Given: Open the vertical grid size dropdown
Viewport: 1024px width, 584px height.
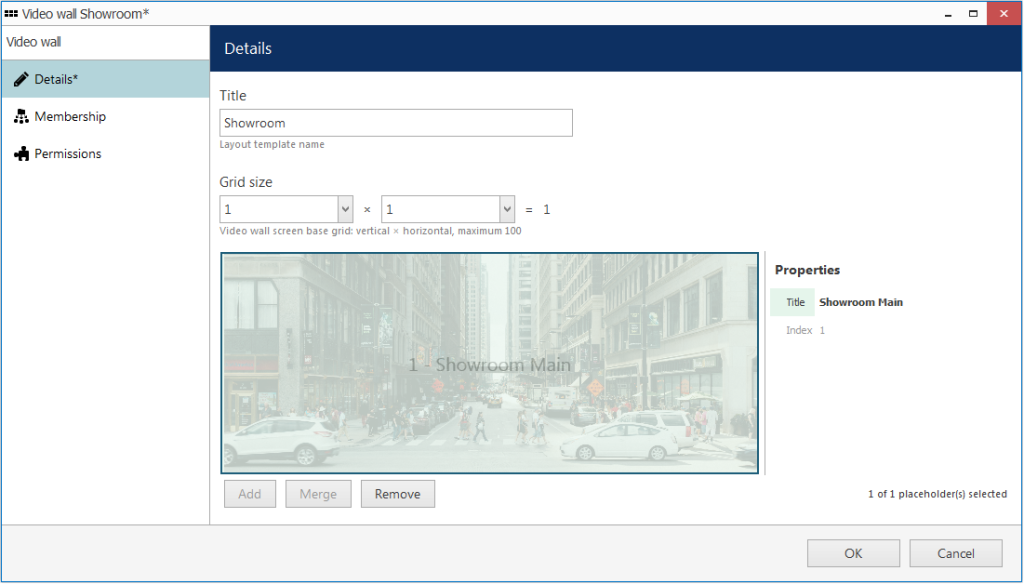Looking at the screenshot, I should pyautogui.click(x=345, y=210).
